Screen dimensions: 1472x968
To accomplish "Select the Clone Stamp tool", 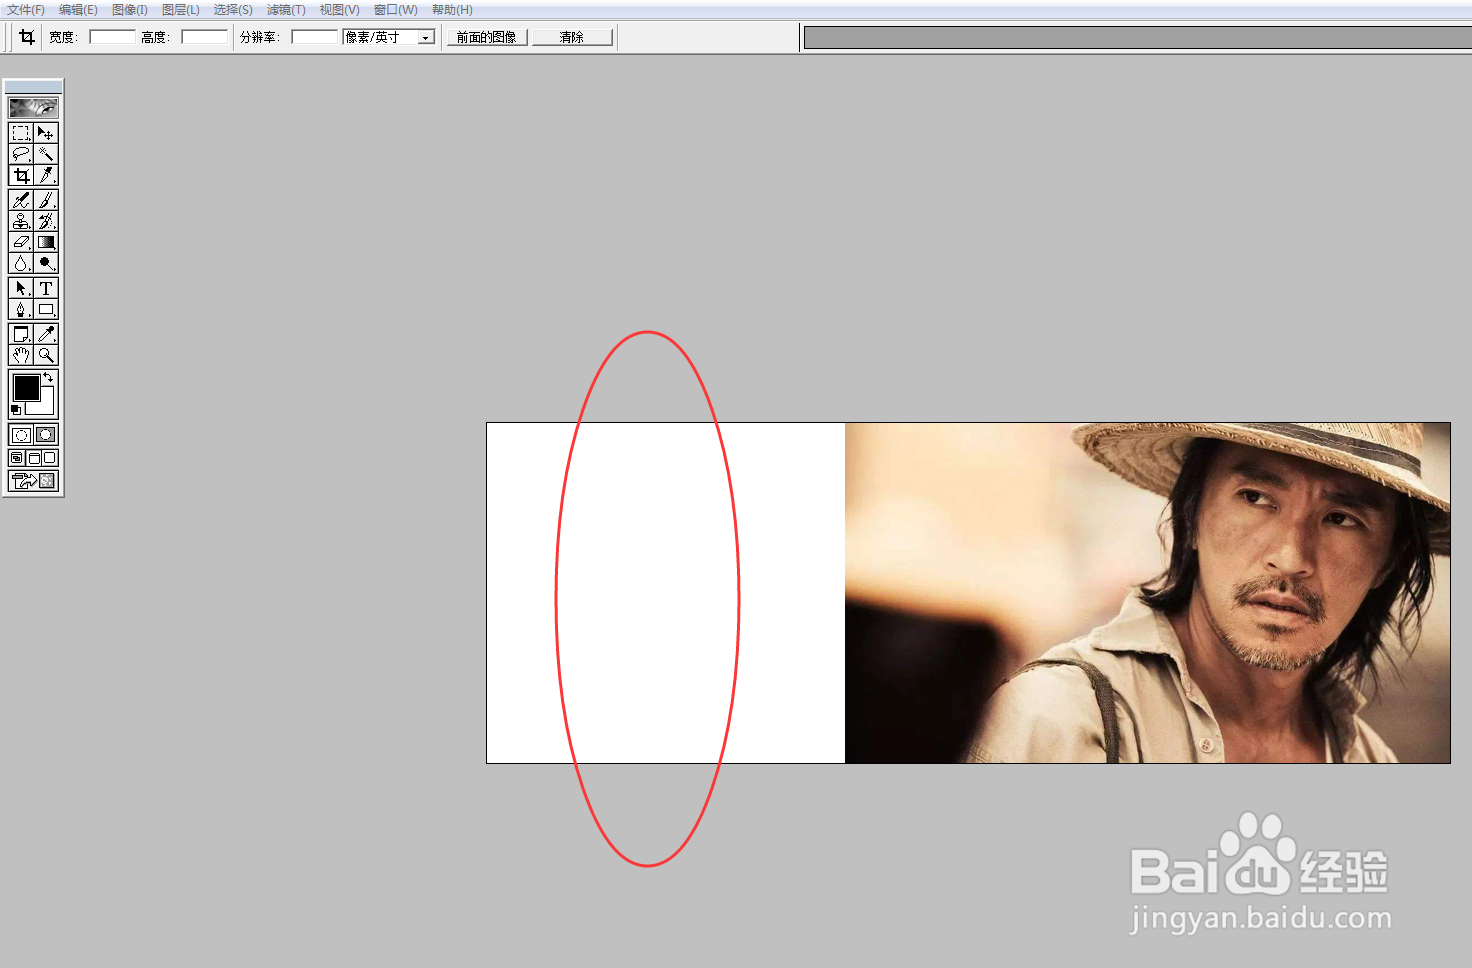I will coord(21,221).
